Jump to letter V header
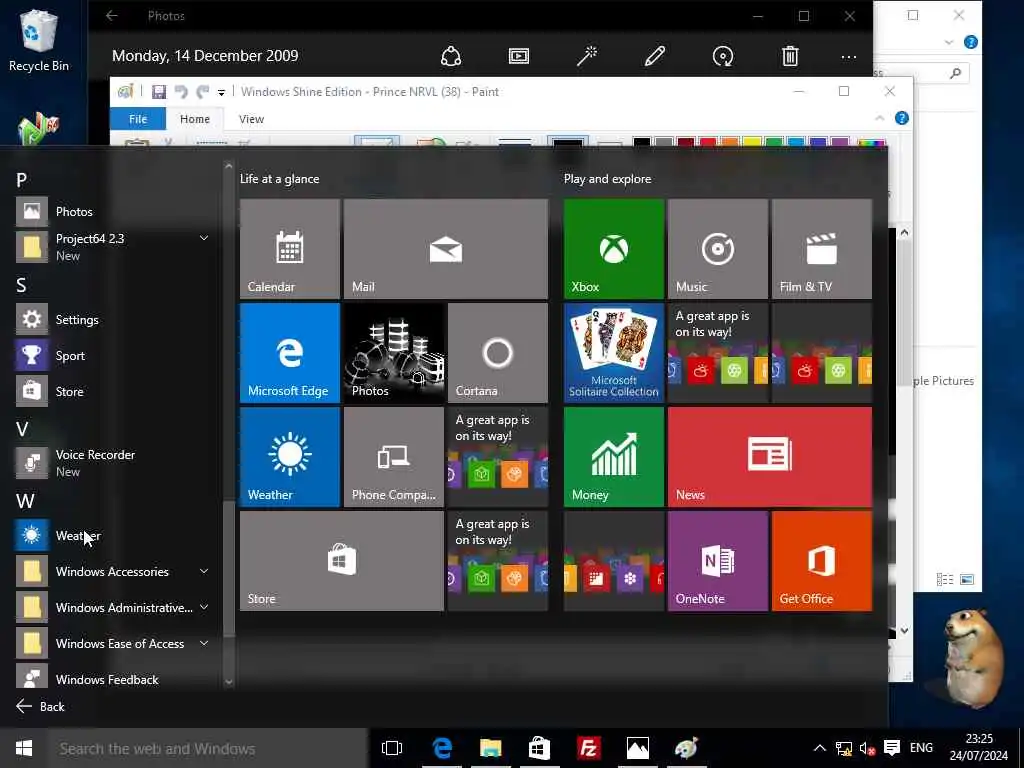 [22, 429]
